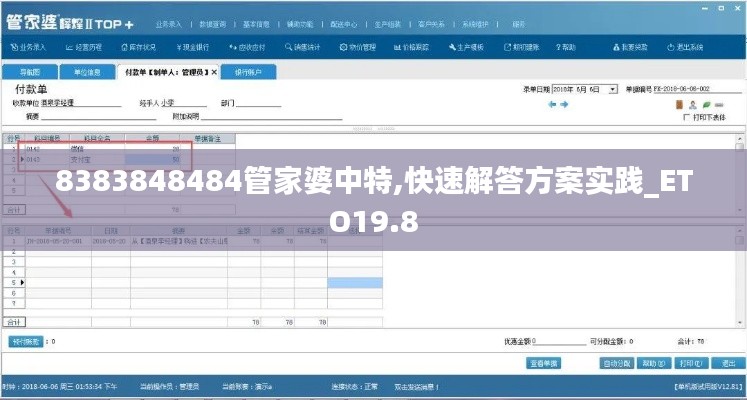Open the 基本信息 menu

click(x=256, y=24)
